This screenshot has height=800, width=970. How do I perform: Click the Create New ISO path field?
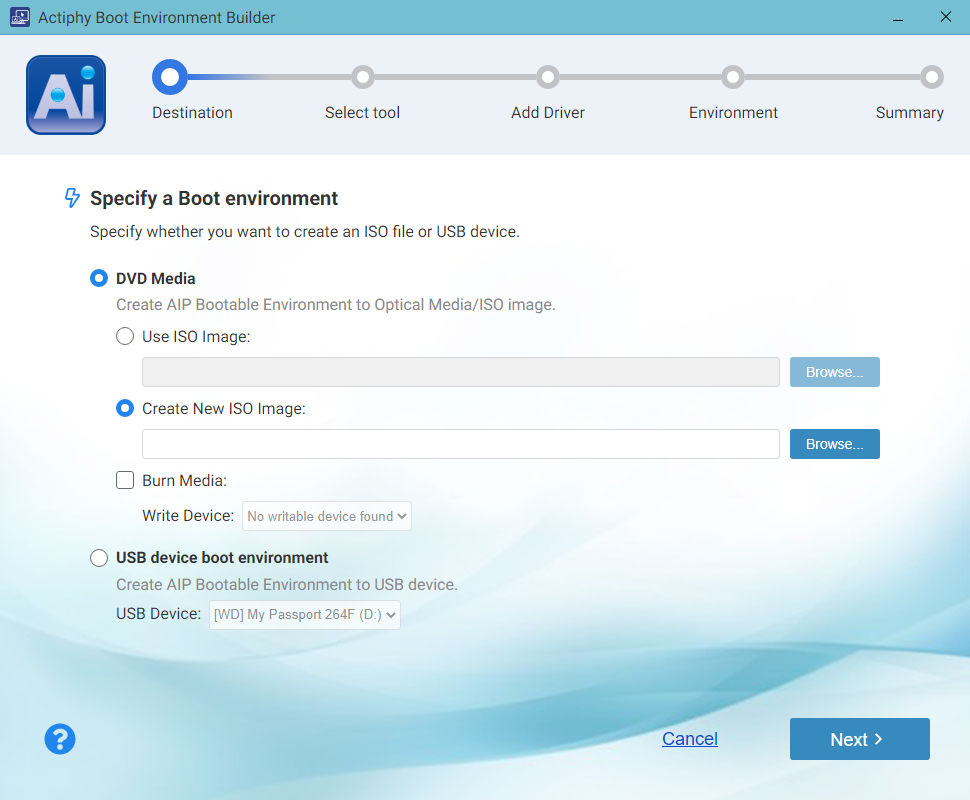coord(460,444)
